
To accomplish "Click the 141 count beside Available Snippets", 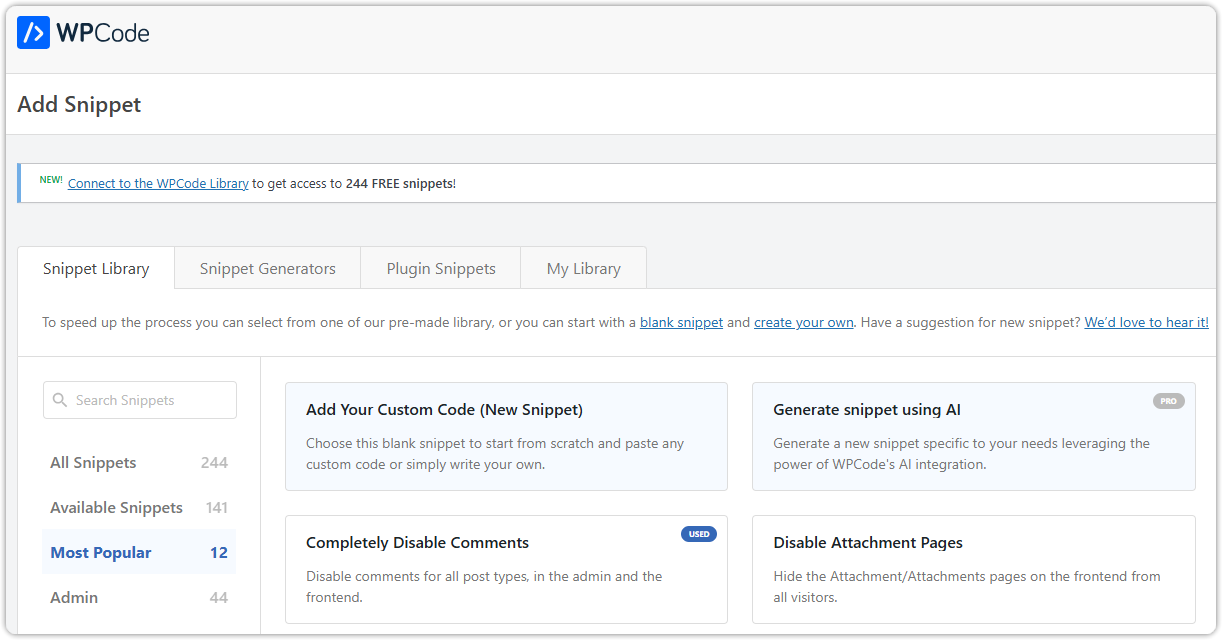I will click(x=217, y=507).
